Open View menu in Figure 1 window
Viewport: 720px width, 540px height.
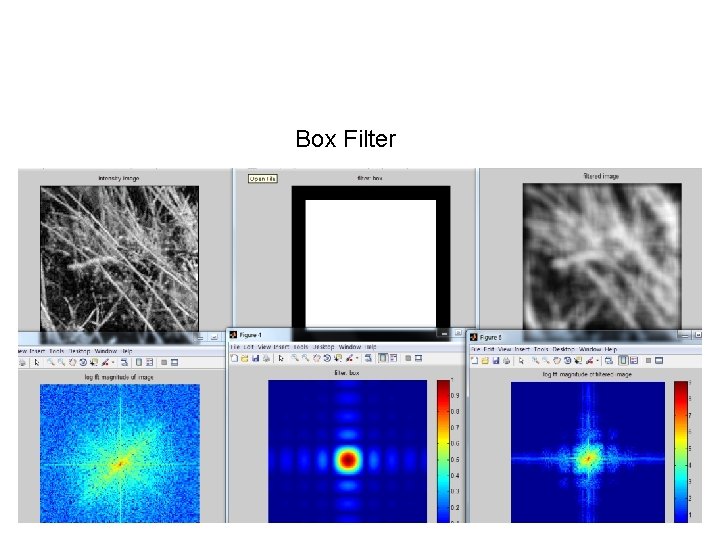pyautogui.click(x=264, y=347)
